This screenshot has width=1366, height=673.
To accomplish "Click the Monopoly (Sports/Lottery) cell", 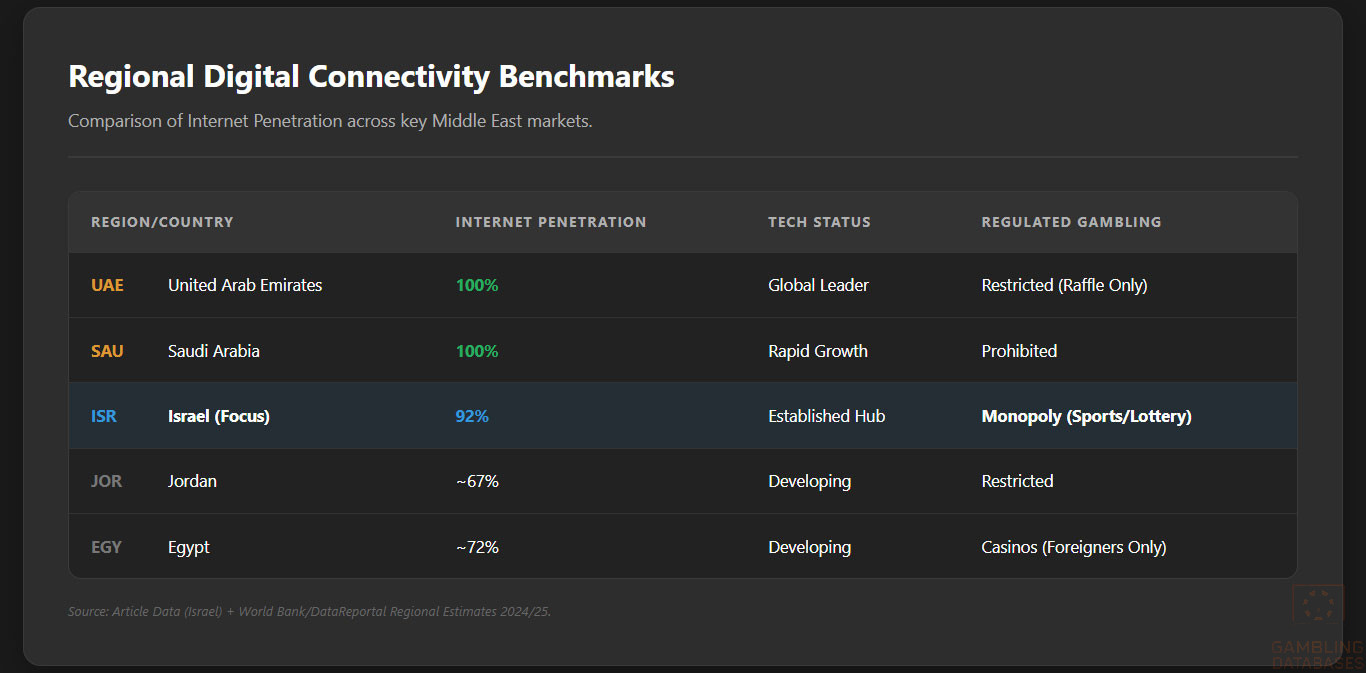I will tap(1086, 416).
